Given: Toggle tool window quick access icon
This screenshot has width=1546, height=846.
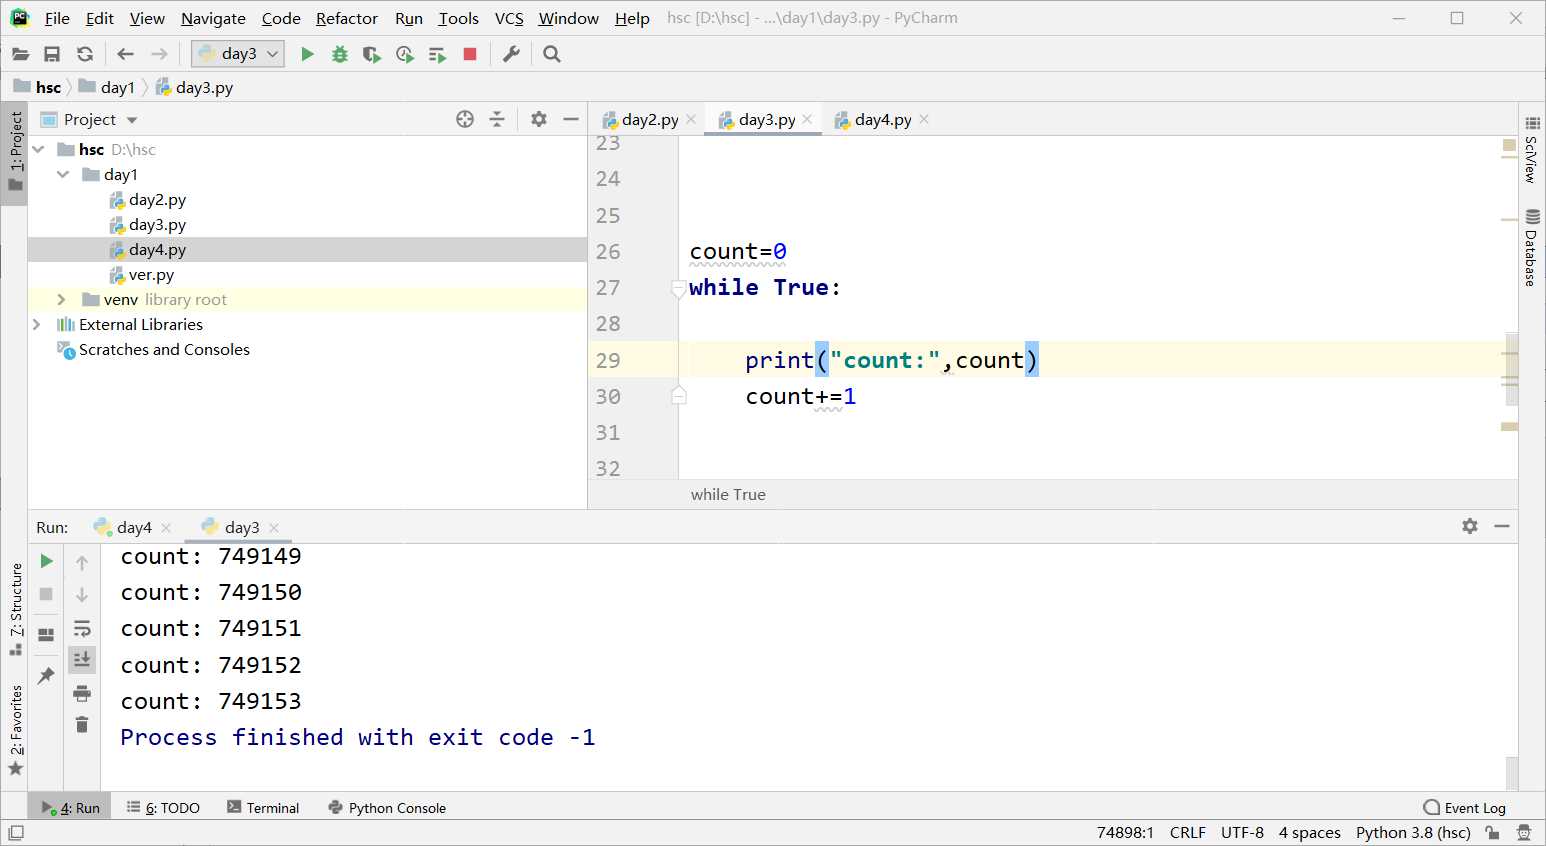Looking at the screenshot, I should coord(15,832).
